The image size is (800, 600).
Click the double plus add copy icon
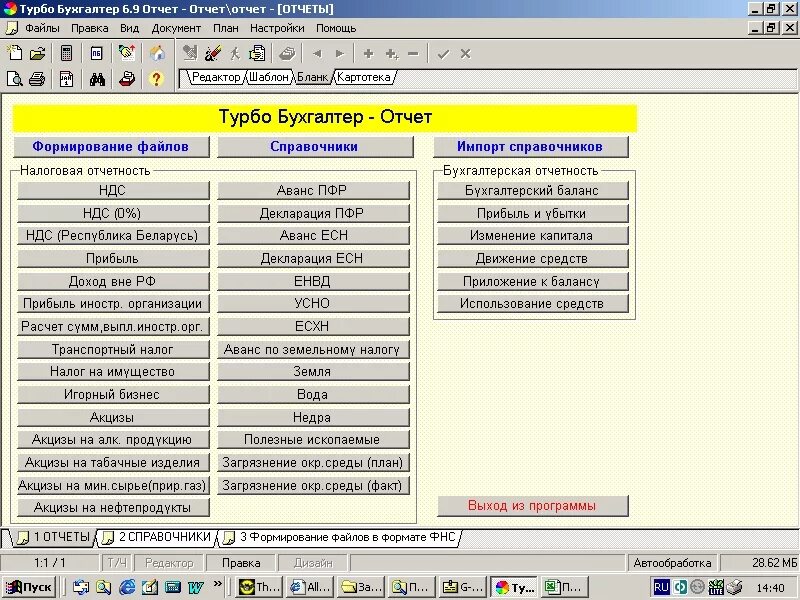pyautogui.click(x=391, y=54)
